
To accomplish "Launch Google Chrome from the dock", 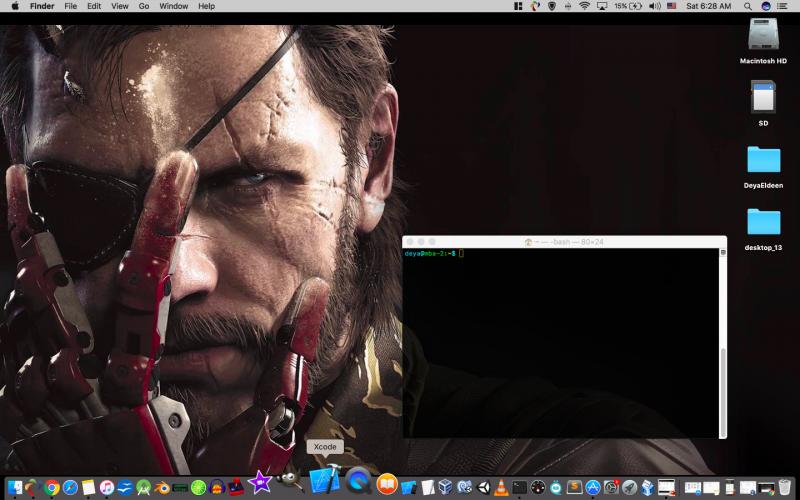I will (51, 488).
